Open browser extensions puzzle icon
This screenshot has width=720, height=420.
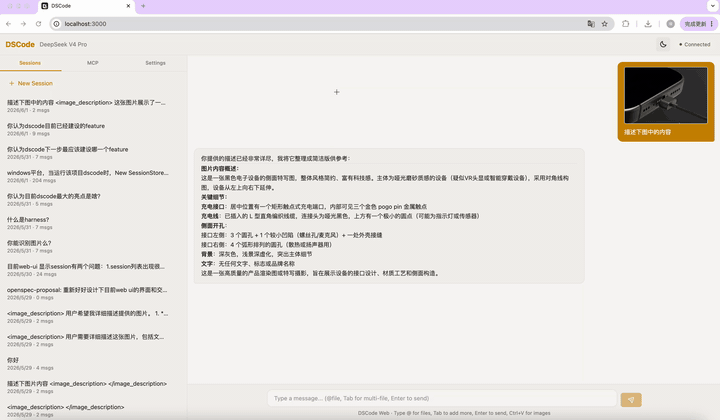coord(625,24)
